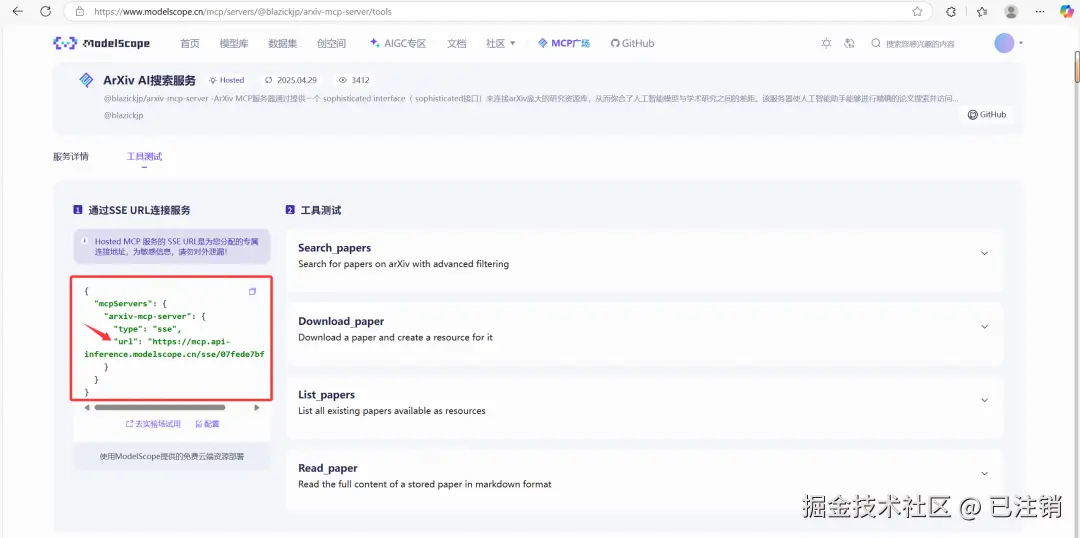Image resolution: width=1080 pixels, height=538 pixels.
Task: Click the Hosted badge
Action: (227, 80)
